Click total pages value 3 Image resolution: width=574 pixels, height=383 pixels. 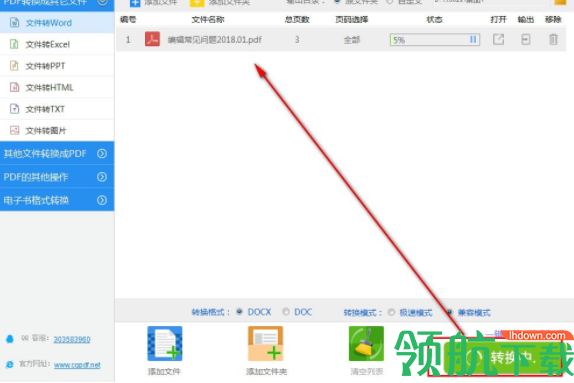coord(297,40)
